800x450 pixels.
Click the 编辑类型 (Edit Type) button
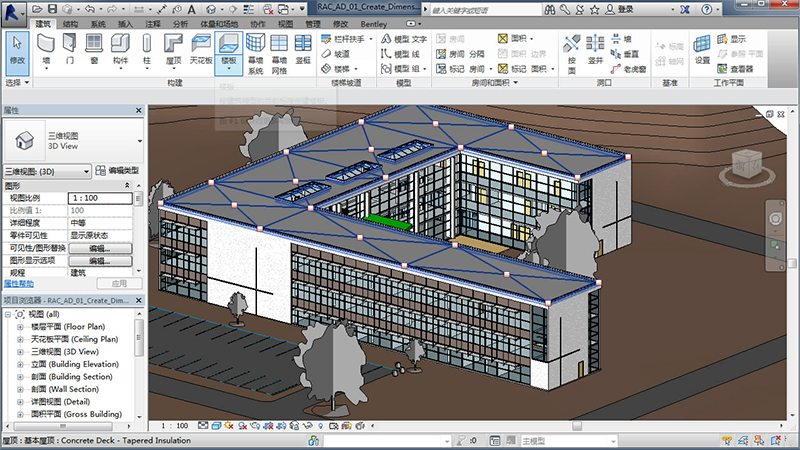tap(118, 171)
